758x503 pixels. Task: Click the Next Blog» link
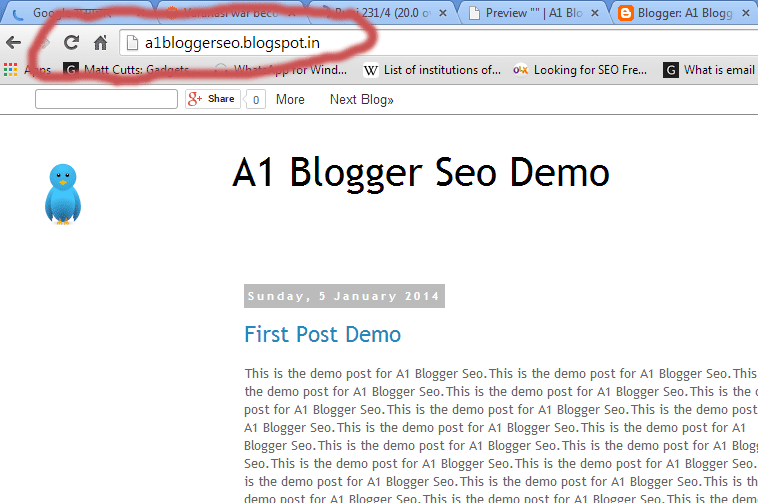pos(361,99)
